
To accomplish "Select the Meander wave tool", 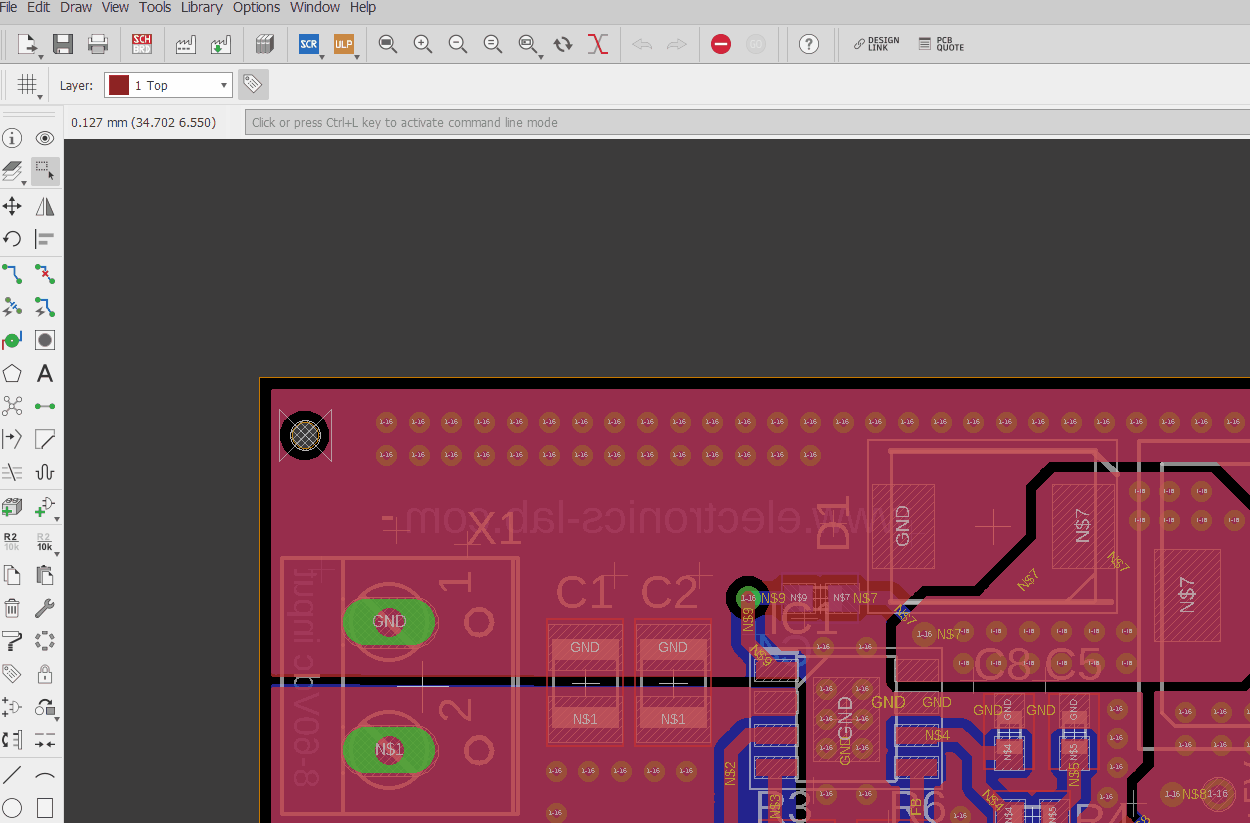I will click(x=45, y=472).
